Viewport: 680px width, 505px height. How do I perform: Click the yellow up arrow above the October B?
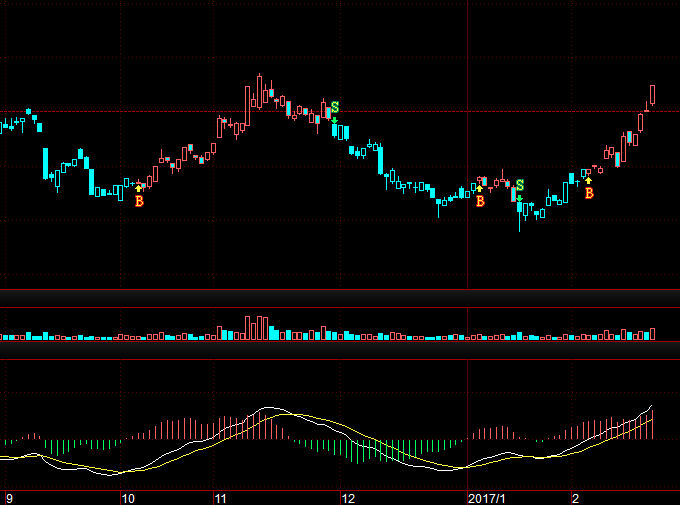click(139, 188)
